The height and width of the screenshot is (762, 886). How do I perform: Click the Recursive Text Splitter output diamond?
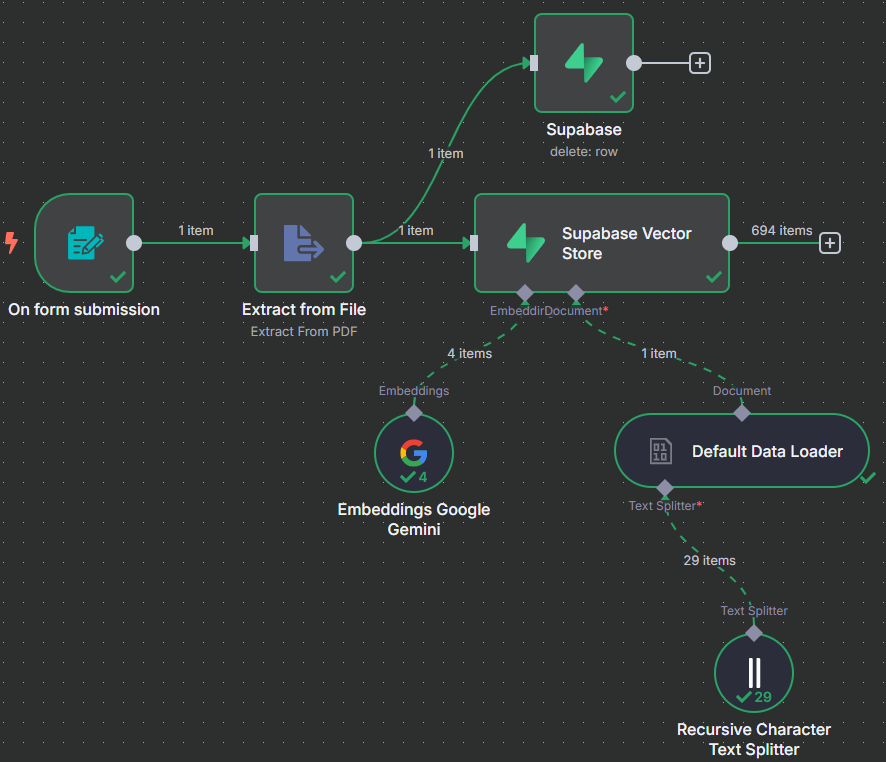754,634
